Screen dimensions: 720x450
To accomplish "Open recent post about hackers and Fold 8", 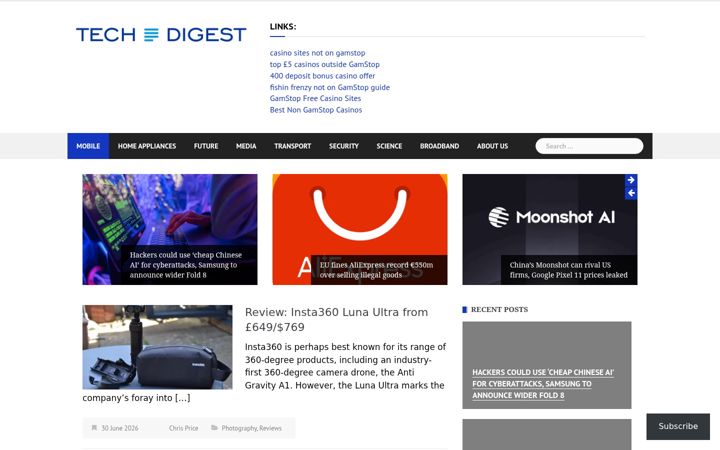I will pos(543,384).
